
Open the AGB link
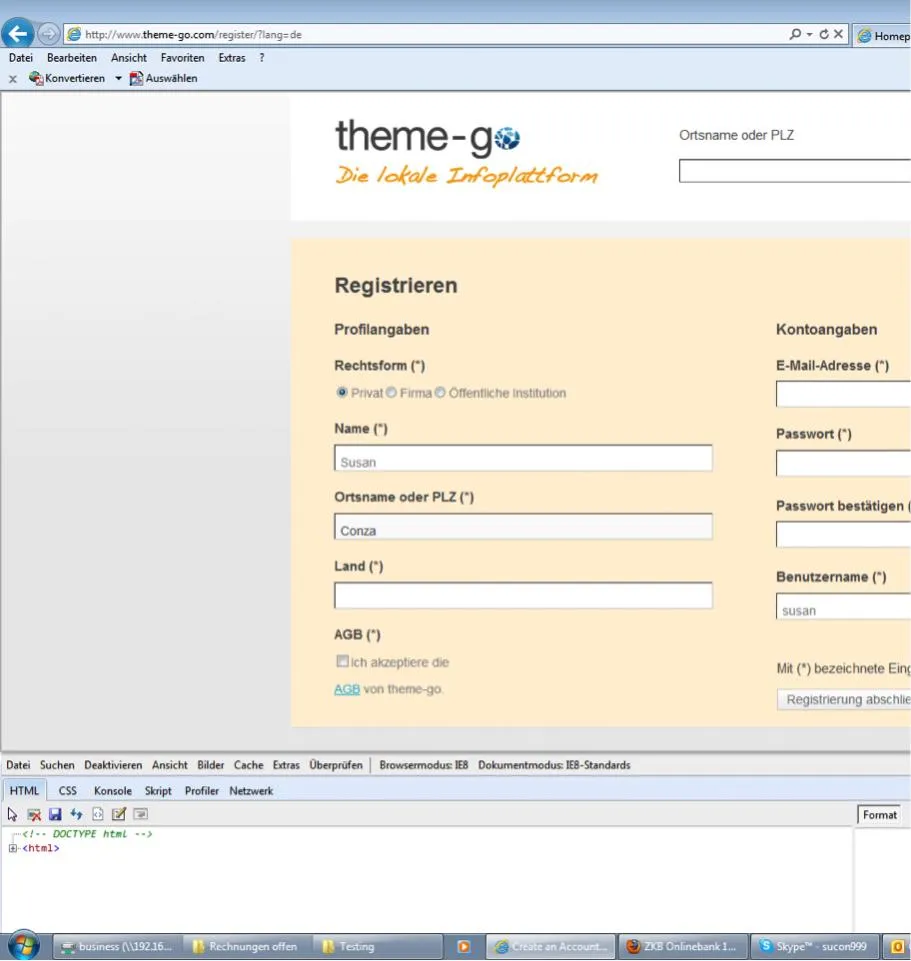tap(347, 689)
